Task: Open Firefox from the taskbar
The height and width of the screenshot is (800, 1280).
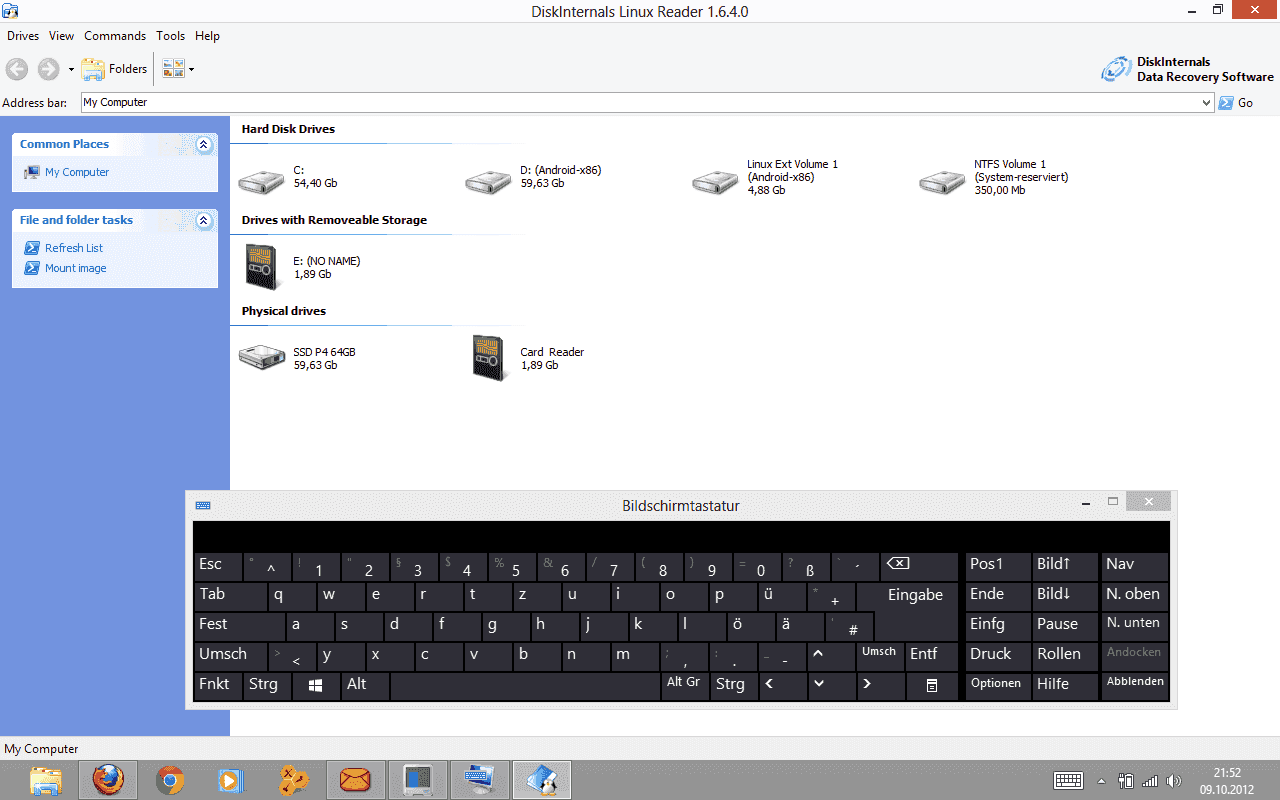Action: pos(108,780)
